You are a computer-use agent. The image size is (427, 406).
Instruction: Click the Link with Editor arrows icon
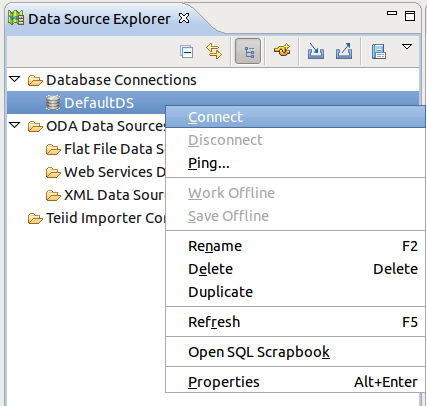(x=214, y=51)
